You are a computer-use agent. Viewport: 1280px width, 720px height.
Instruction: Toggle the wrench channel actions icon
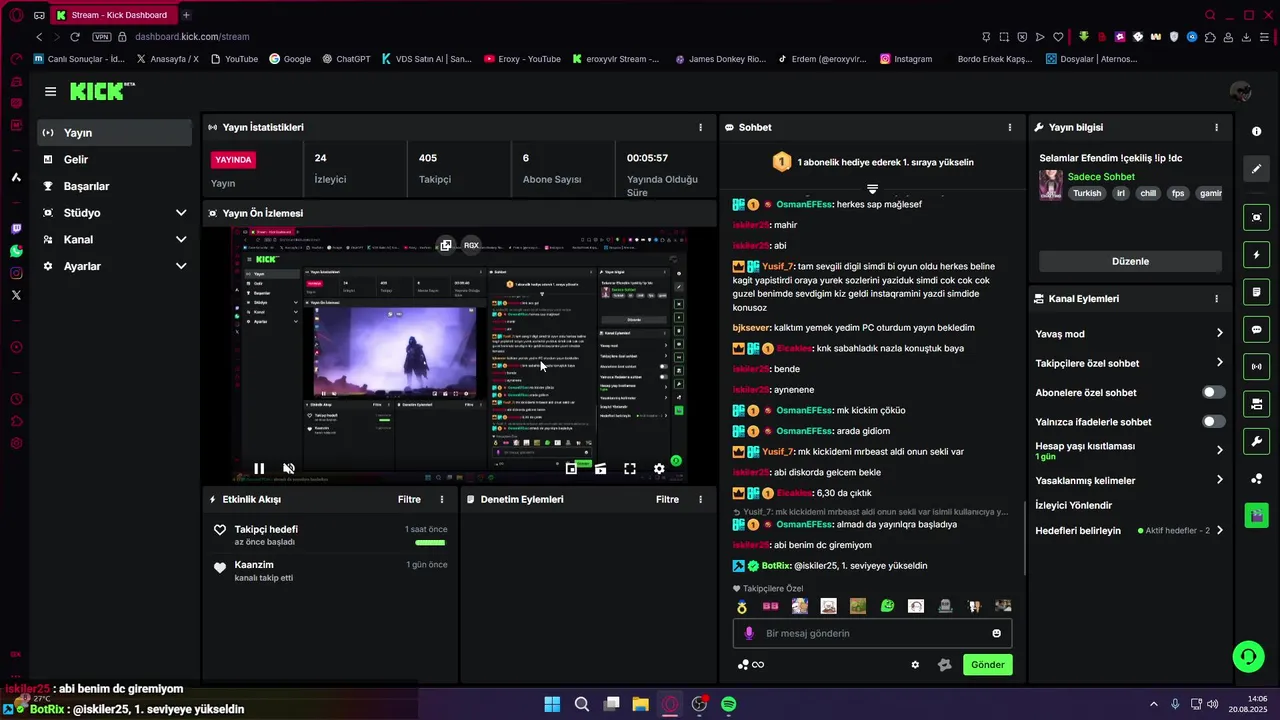coord(1256,441)
